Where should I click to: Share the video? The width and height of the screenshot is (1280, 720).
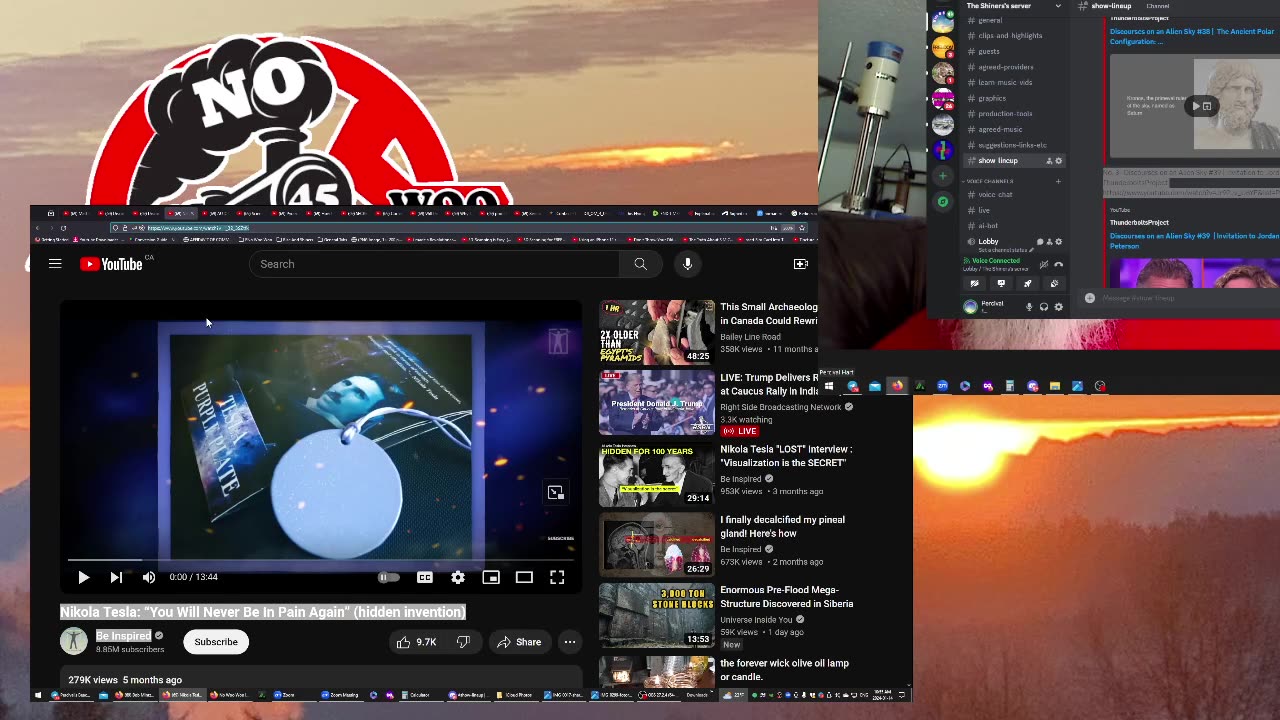click(519, 642)
